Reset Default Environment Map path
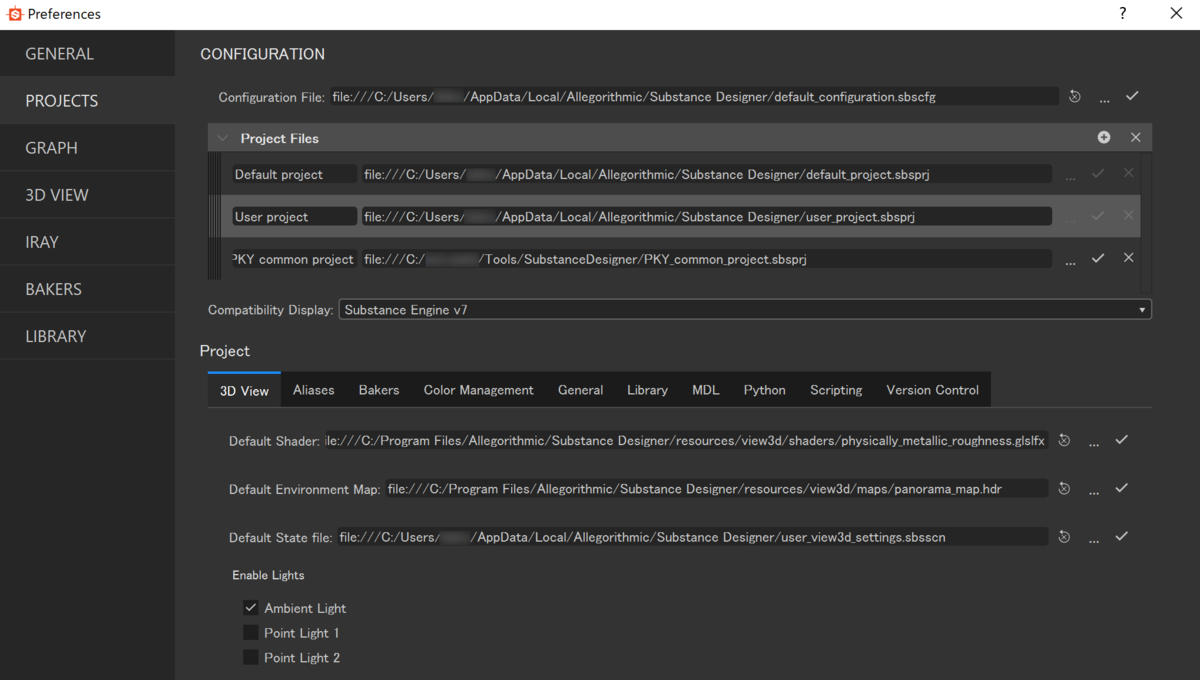1200x680 pixels. click(x=1064, y=489)
